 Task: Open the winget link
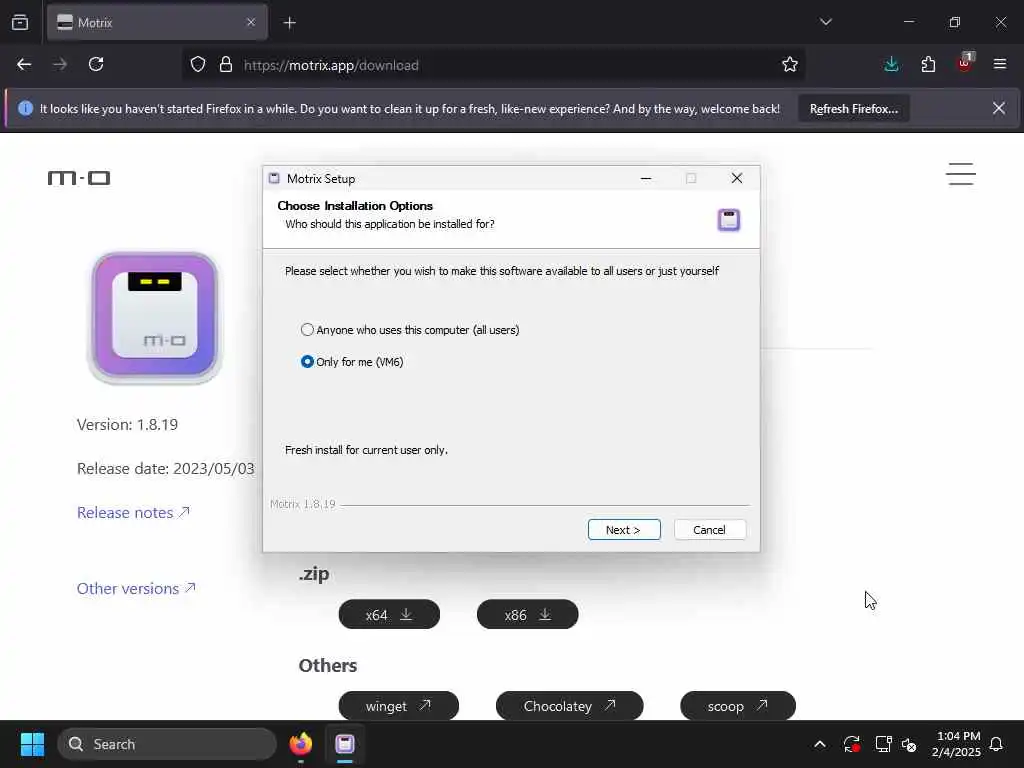point(398,706)
